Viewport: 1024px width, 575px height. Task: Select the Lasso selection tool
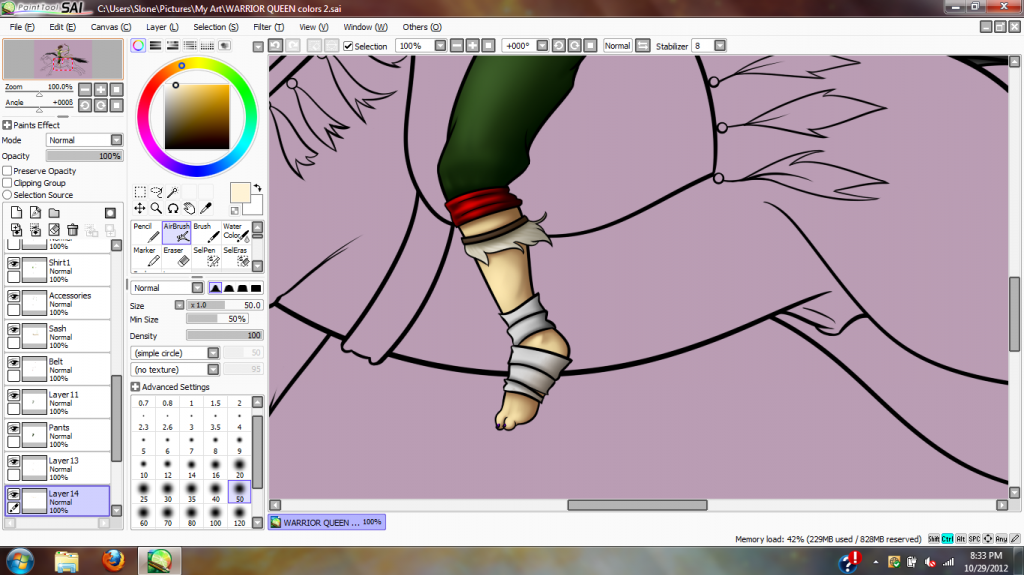[x=156, y=191]
